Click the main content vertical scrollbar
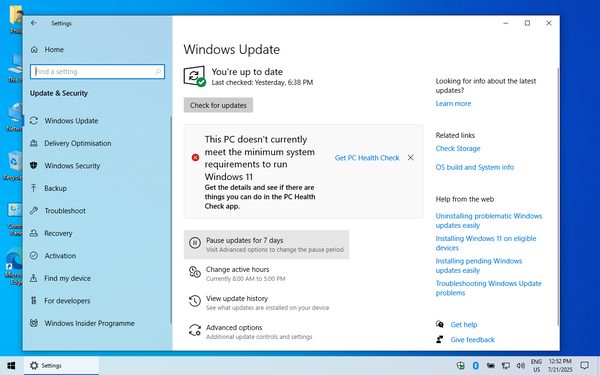Viewport: 600px width, 375px height. (x=558, y=197)
